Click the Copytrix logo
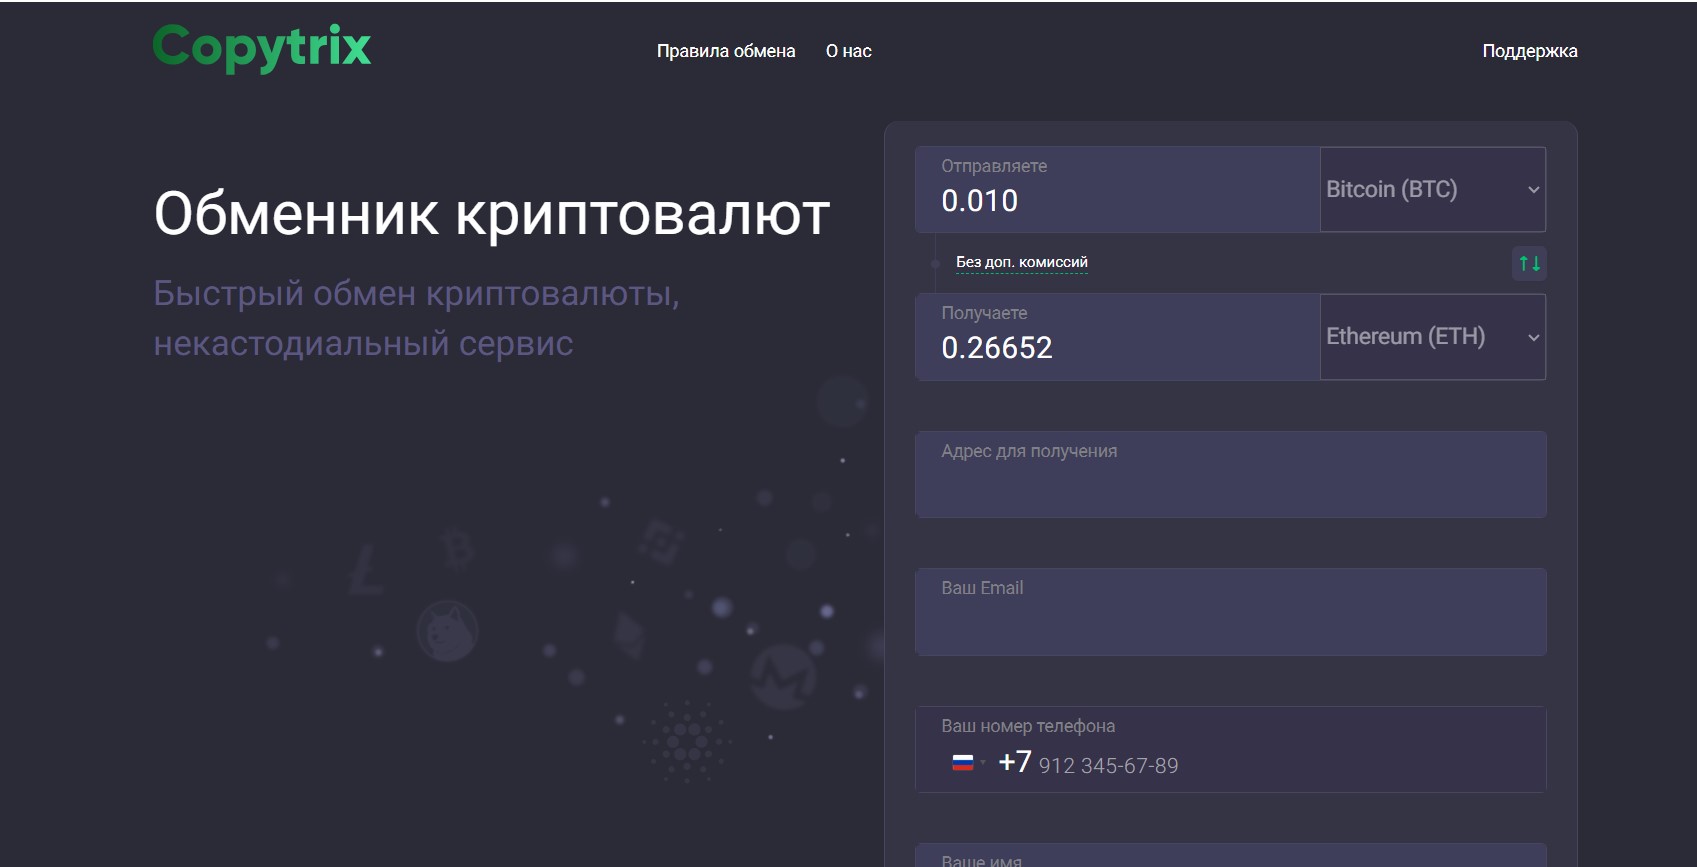This screenshot has width=1697, height=867. coord(262,48)
